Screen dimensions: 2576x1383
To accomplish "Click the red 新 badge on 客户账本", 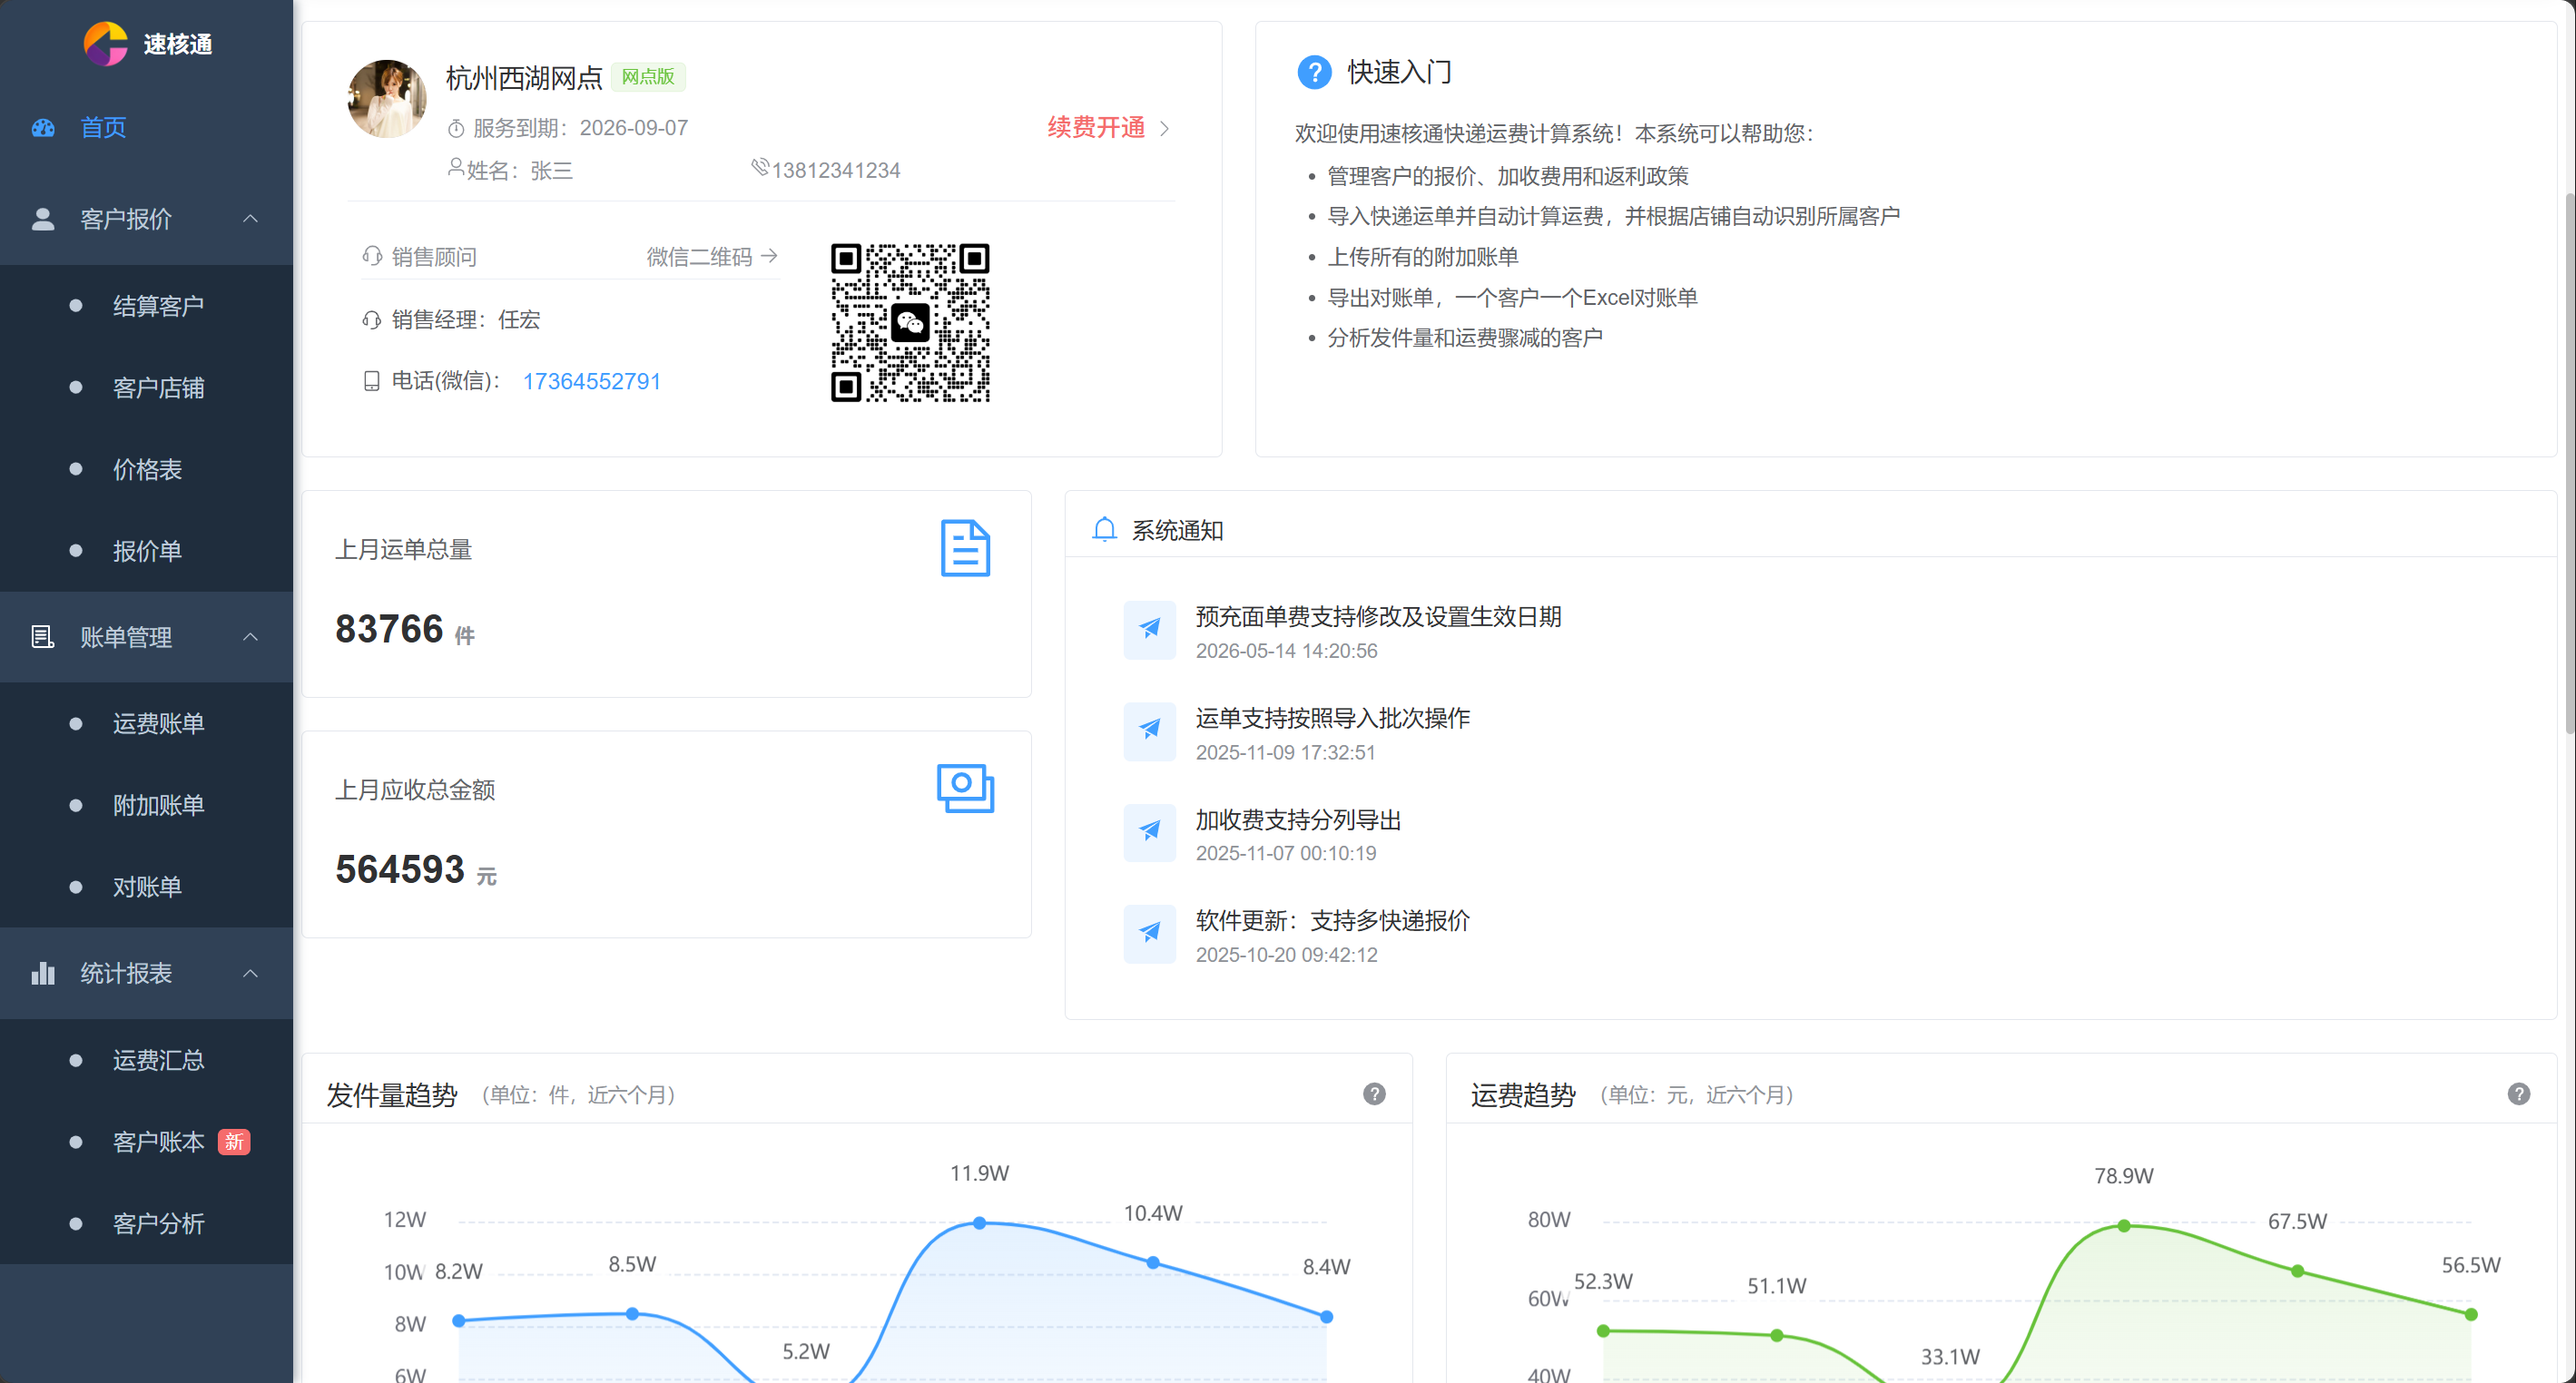I will [x=234, y=1142].
